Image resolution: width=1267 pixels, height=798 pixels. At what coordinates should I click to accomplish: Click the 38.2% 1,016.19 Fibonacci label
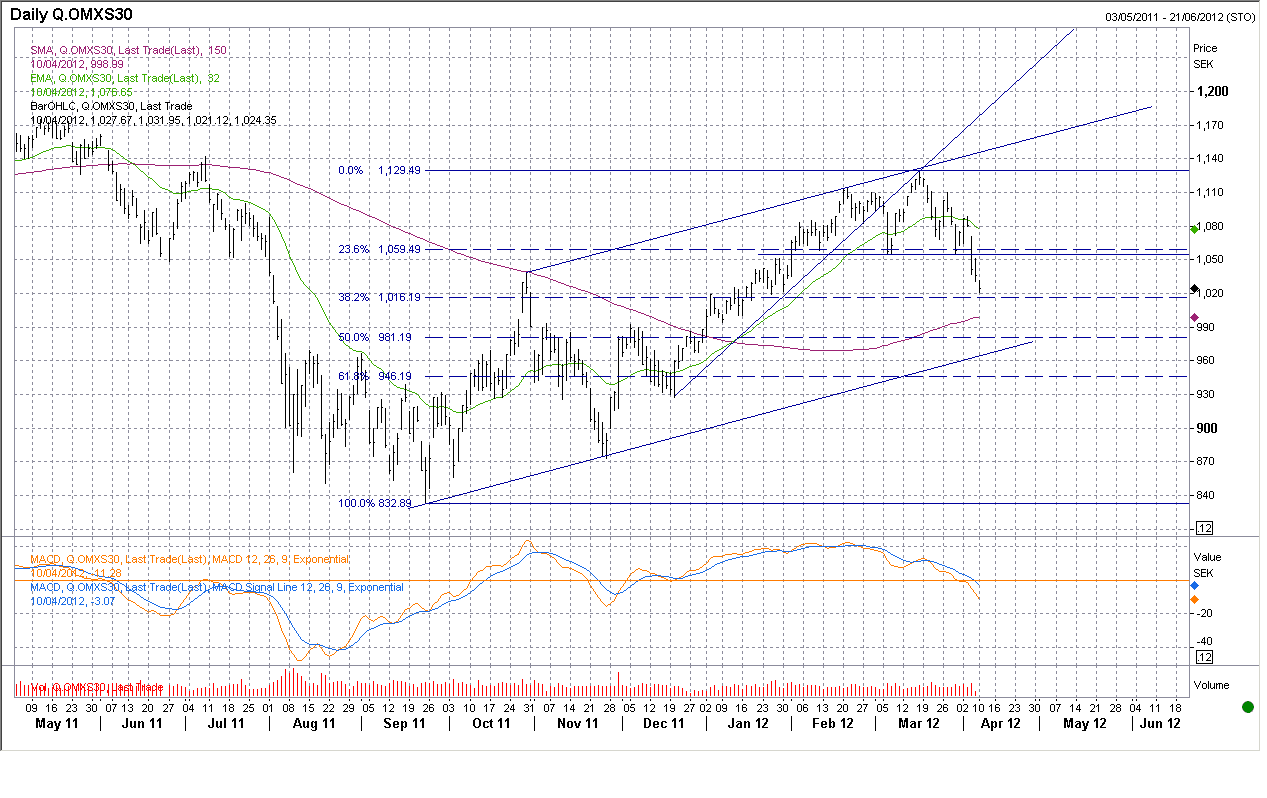379,297
